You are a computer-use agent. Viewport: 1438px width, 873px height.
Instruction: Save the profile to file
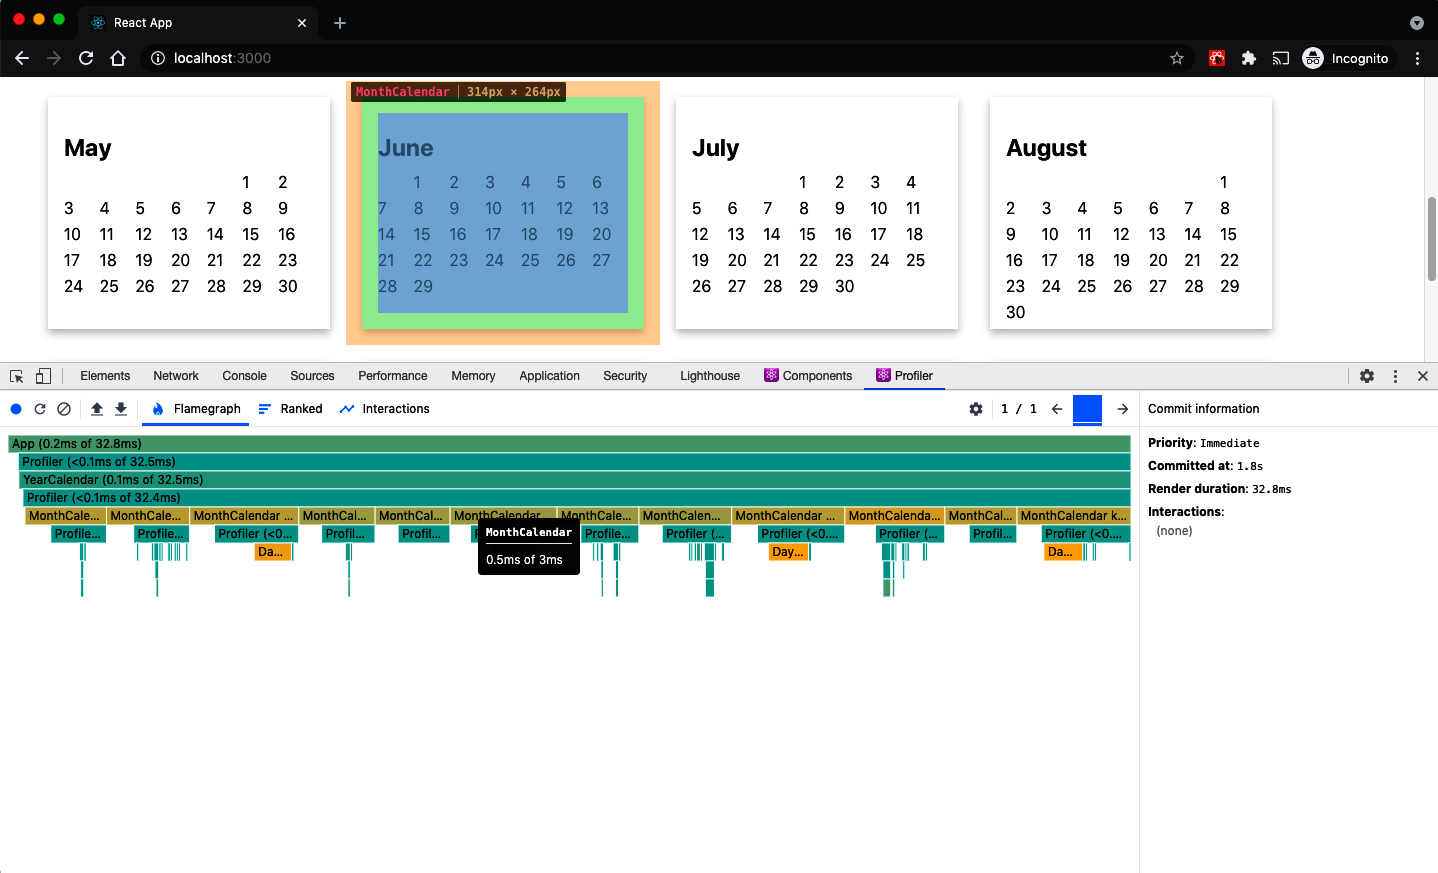point(121,409)
